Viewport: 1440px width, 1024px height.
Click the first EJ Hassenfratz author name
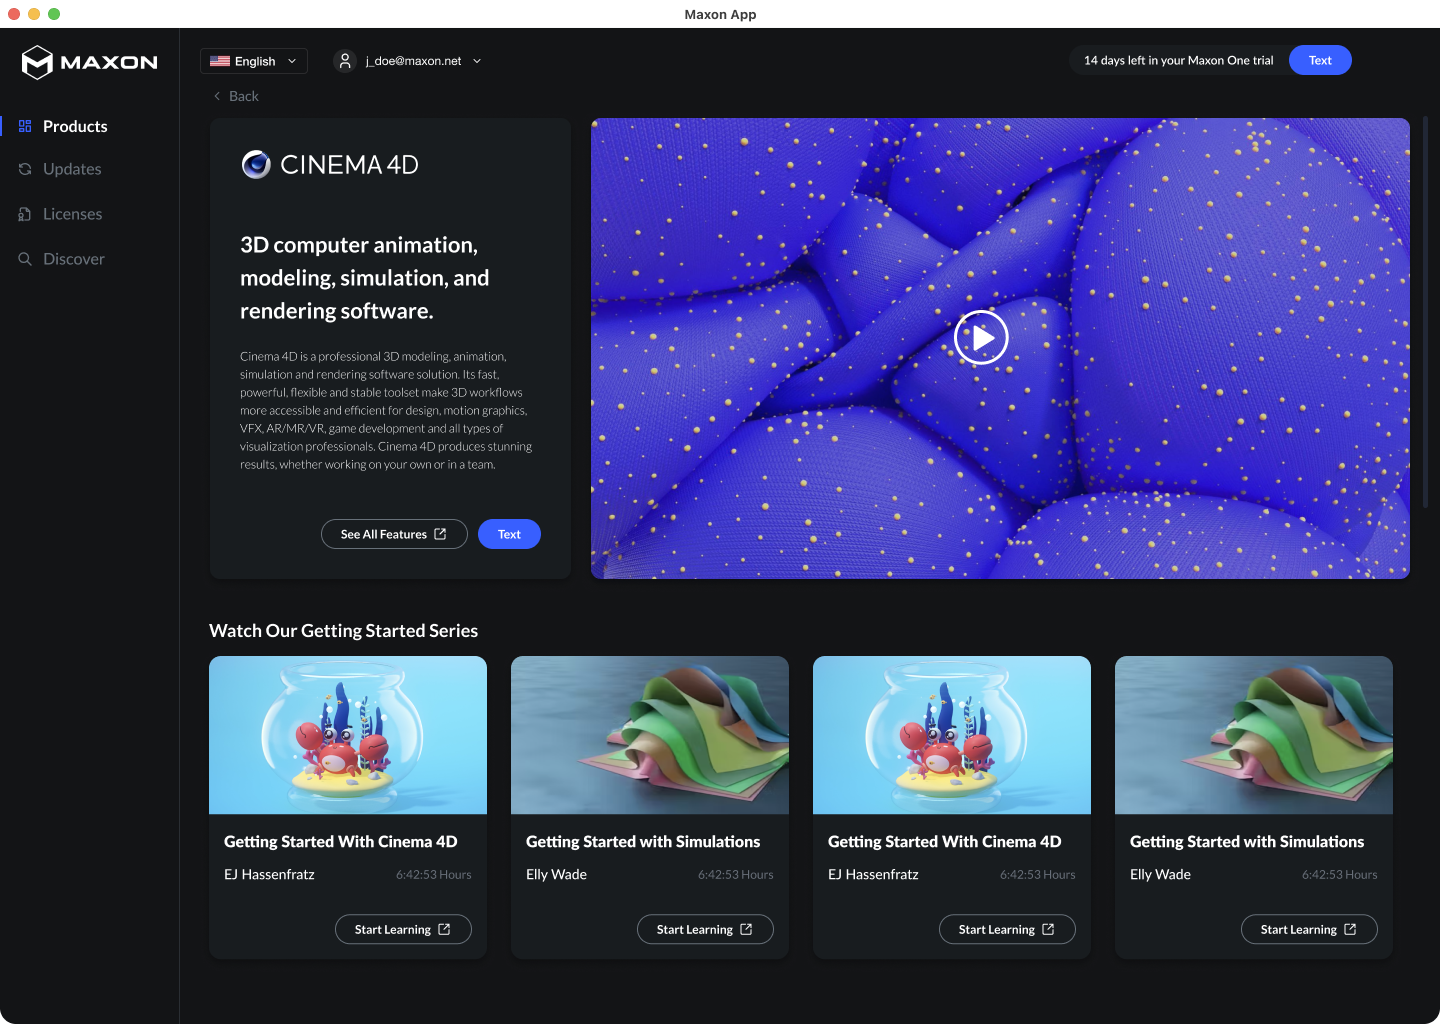point(269,874)
